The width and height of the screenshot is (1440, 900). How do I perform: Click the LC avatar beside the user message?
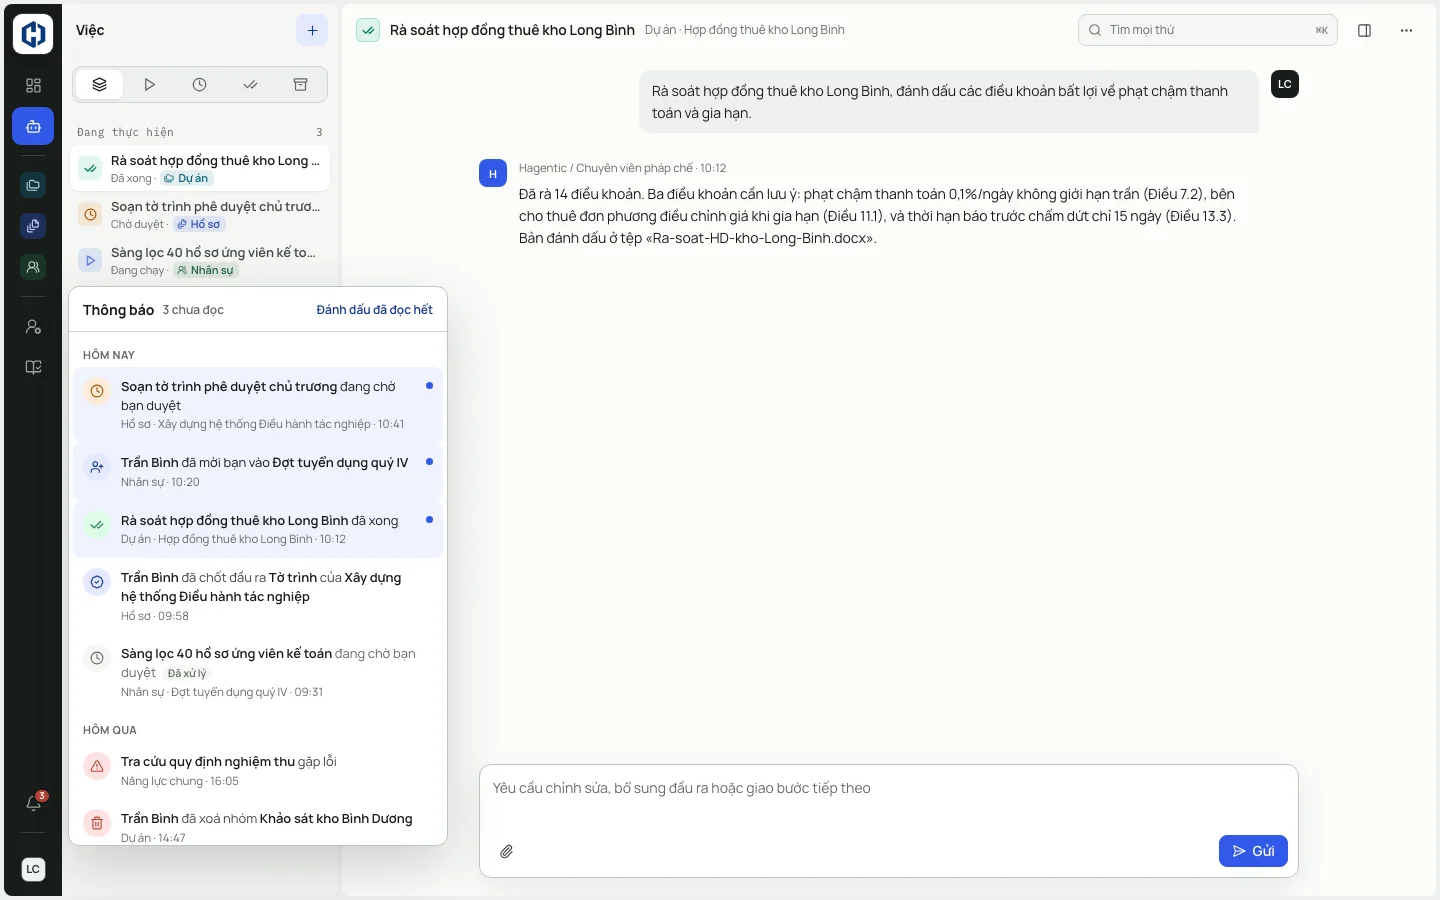tap(1284, 84)
